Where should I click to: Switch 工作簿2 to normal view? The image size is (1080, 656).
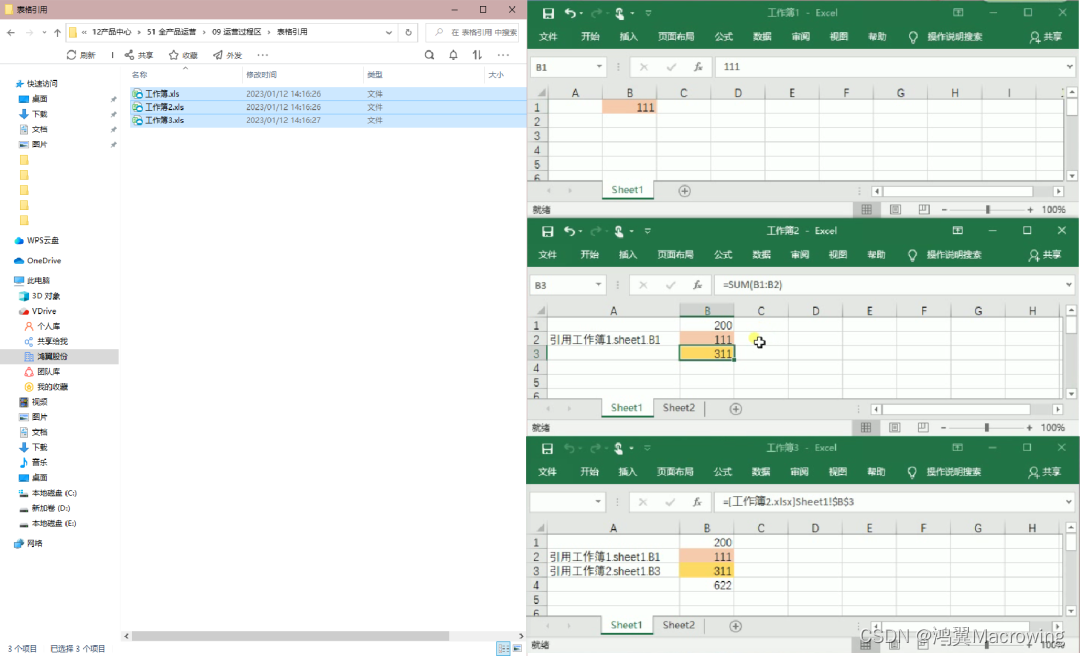pyautogui.click(x=866, y=427)
